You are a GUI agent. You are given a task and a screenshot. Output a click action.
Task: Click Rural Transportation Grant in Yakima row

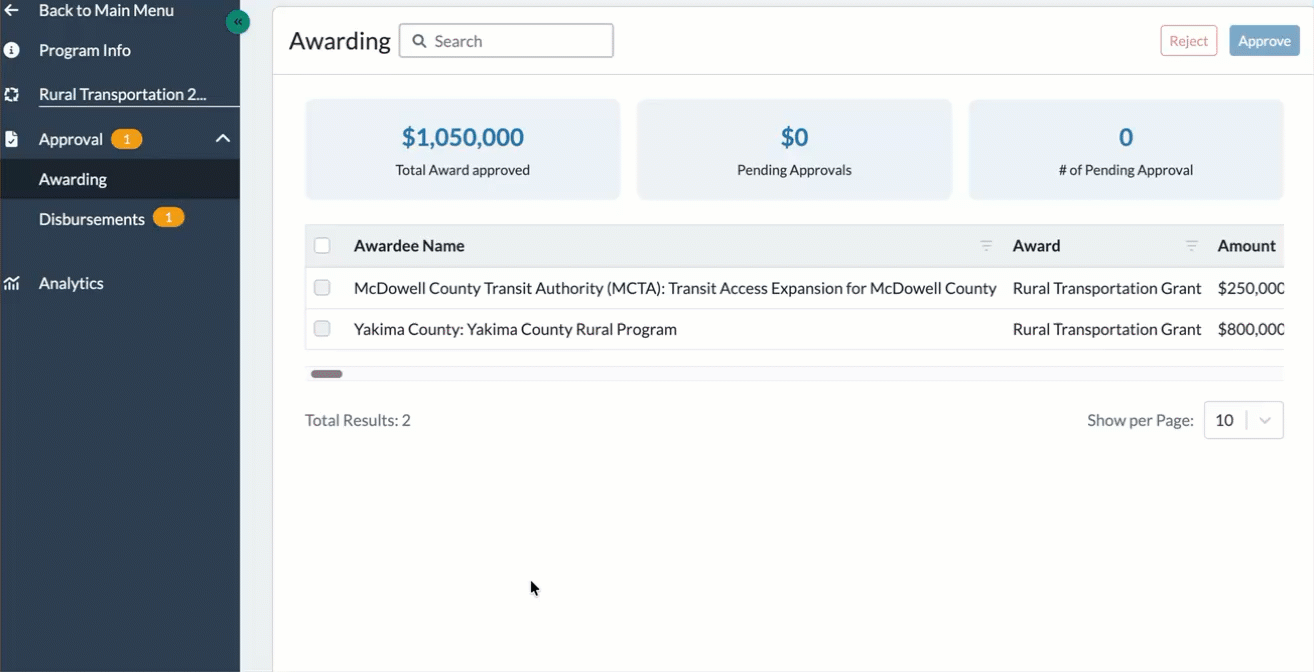click(x=1107, y=329)
